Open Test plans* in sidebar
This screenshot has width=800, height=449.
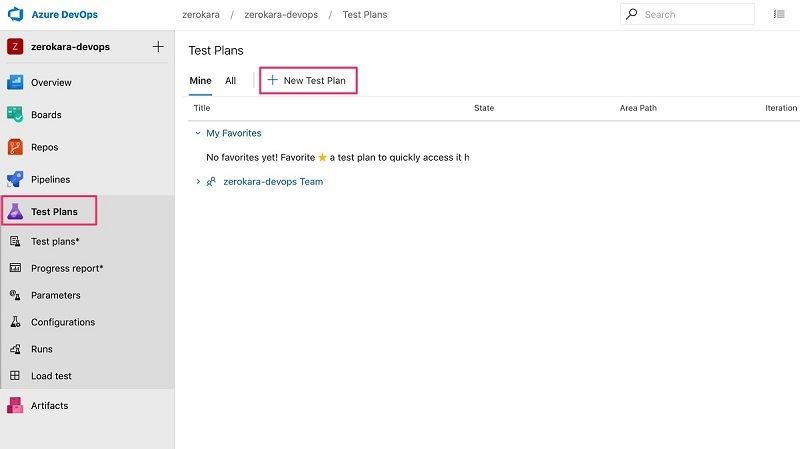[55, 241]
